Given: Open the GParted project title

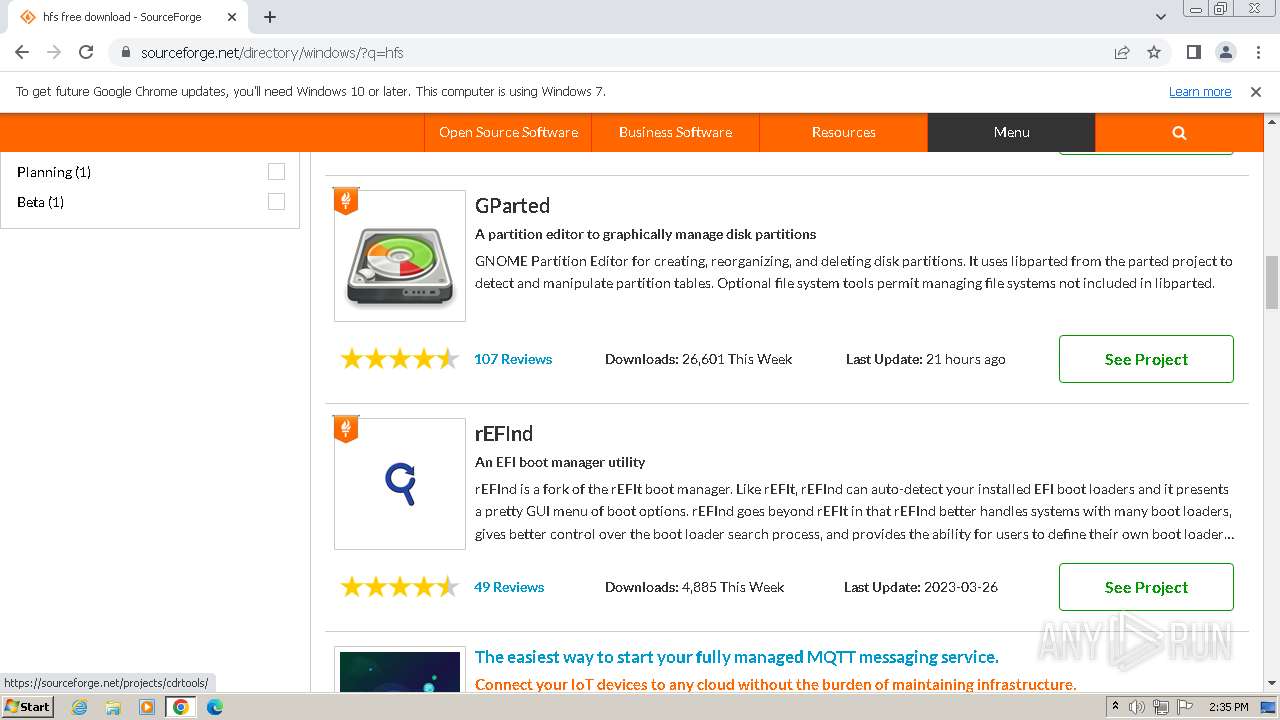Looking at the screenshot, I should [512, 206].
